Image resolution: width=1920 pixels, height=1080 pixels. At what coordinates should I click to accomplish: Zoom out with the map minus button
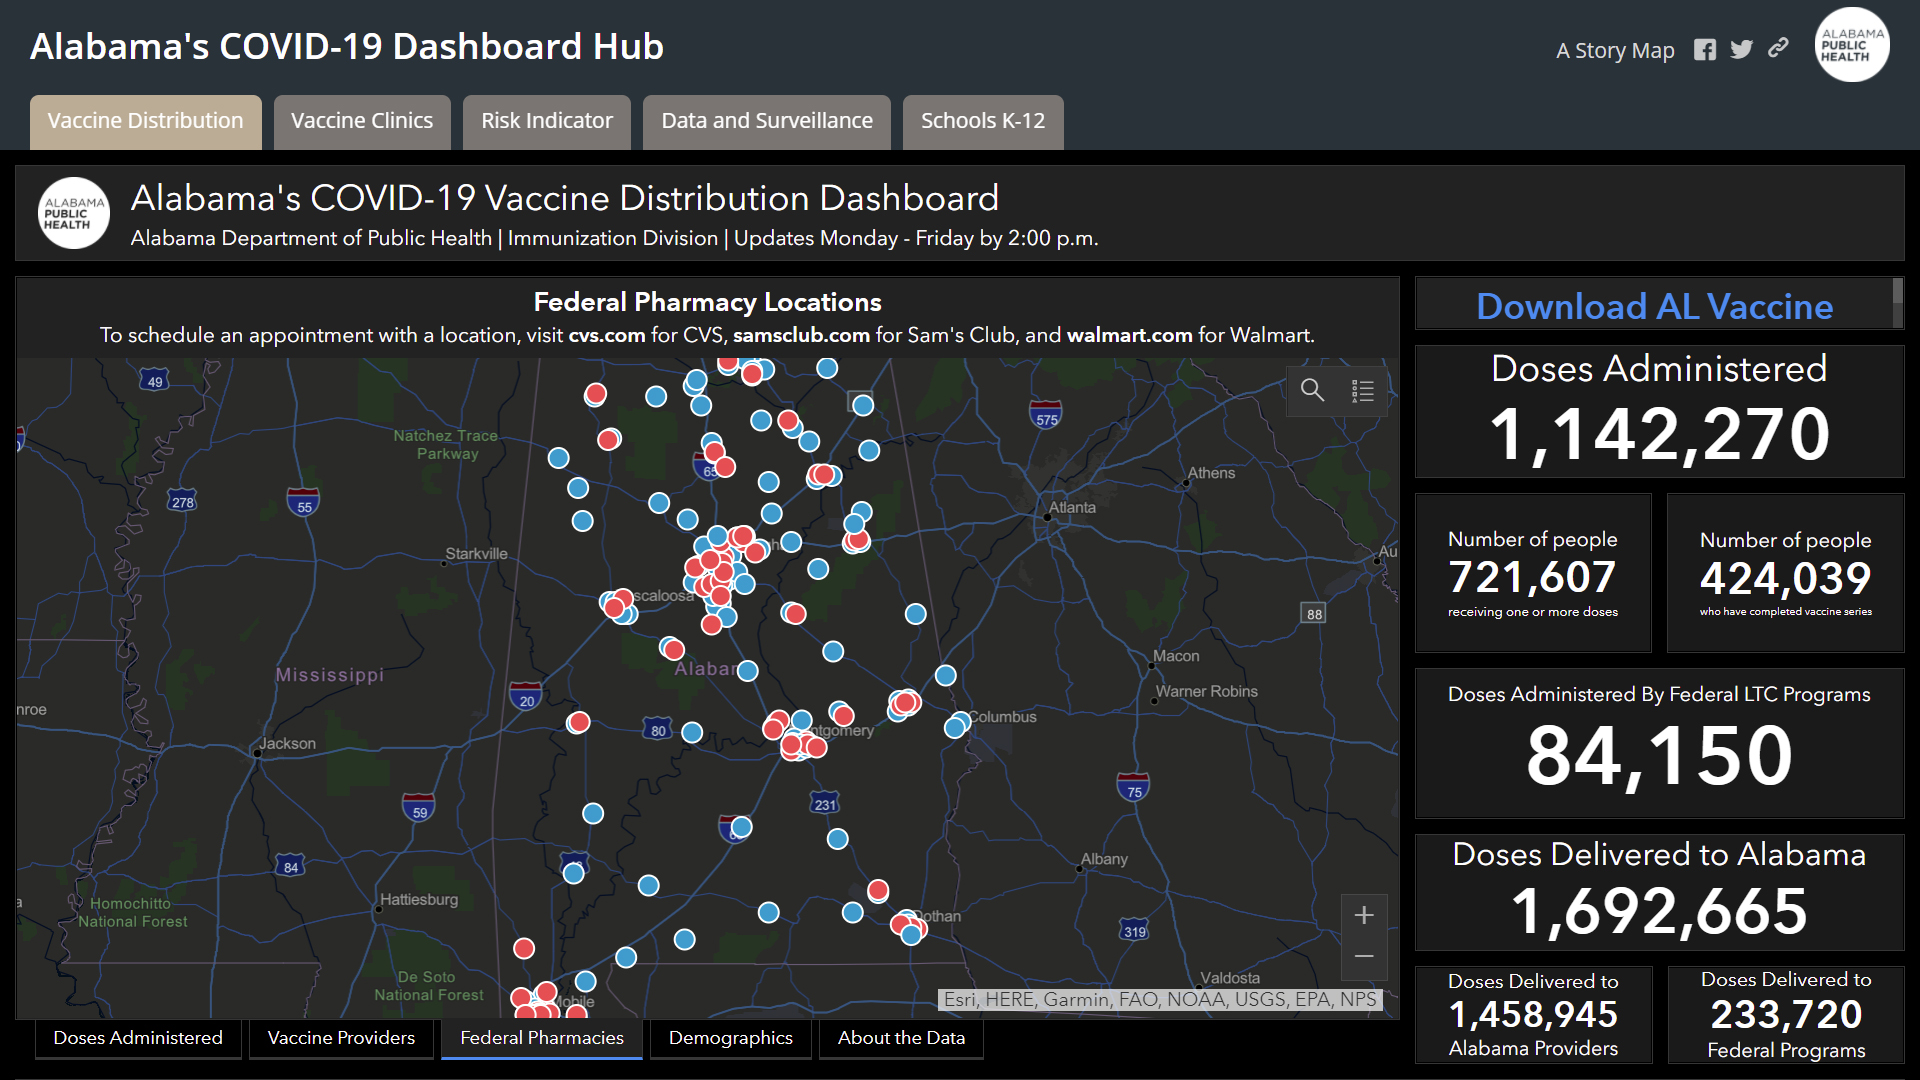1363,957
